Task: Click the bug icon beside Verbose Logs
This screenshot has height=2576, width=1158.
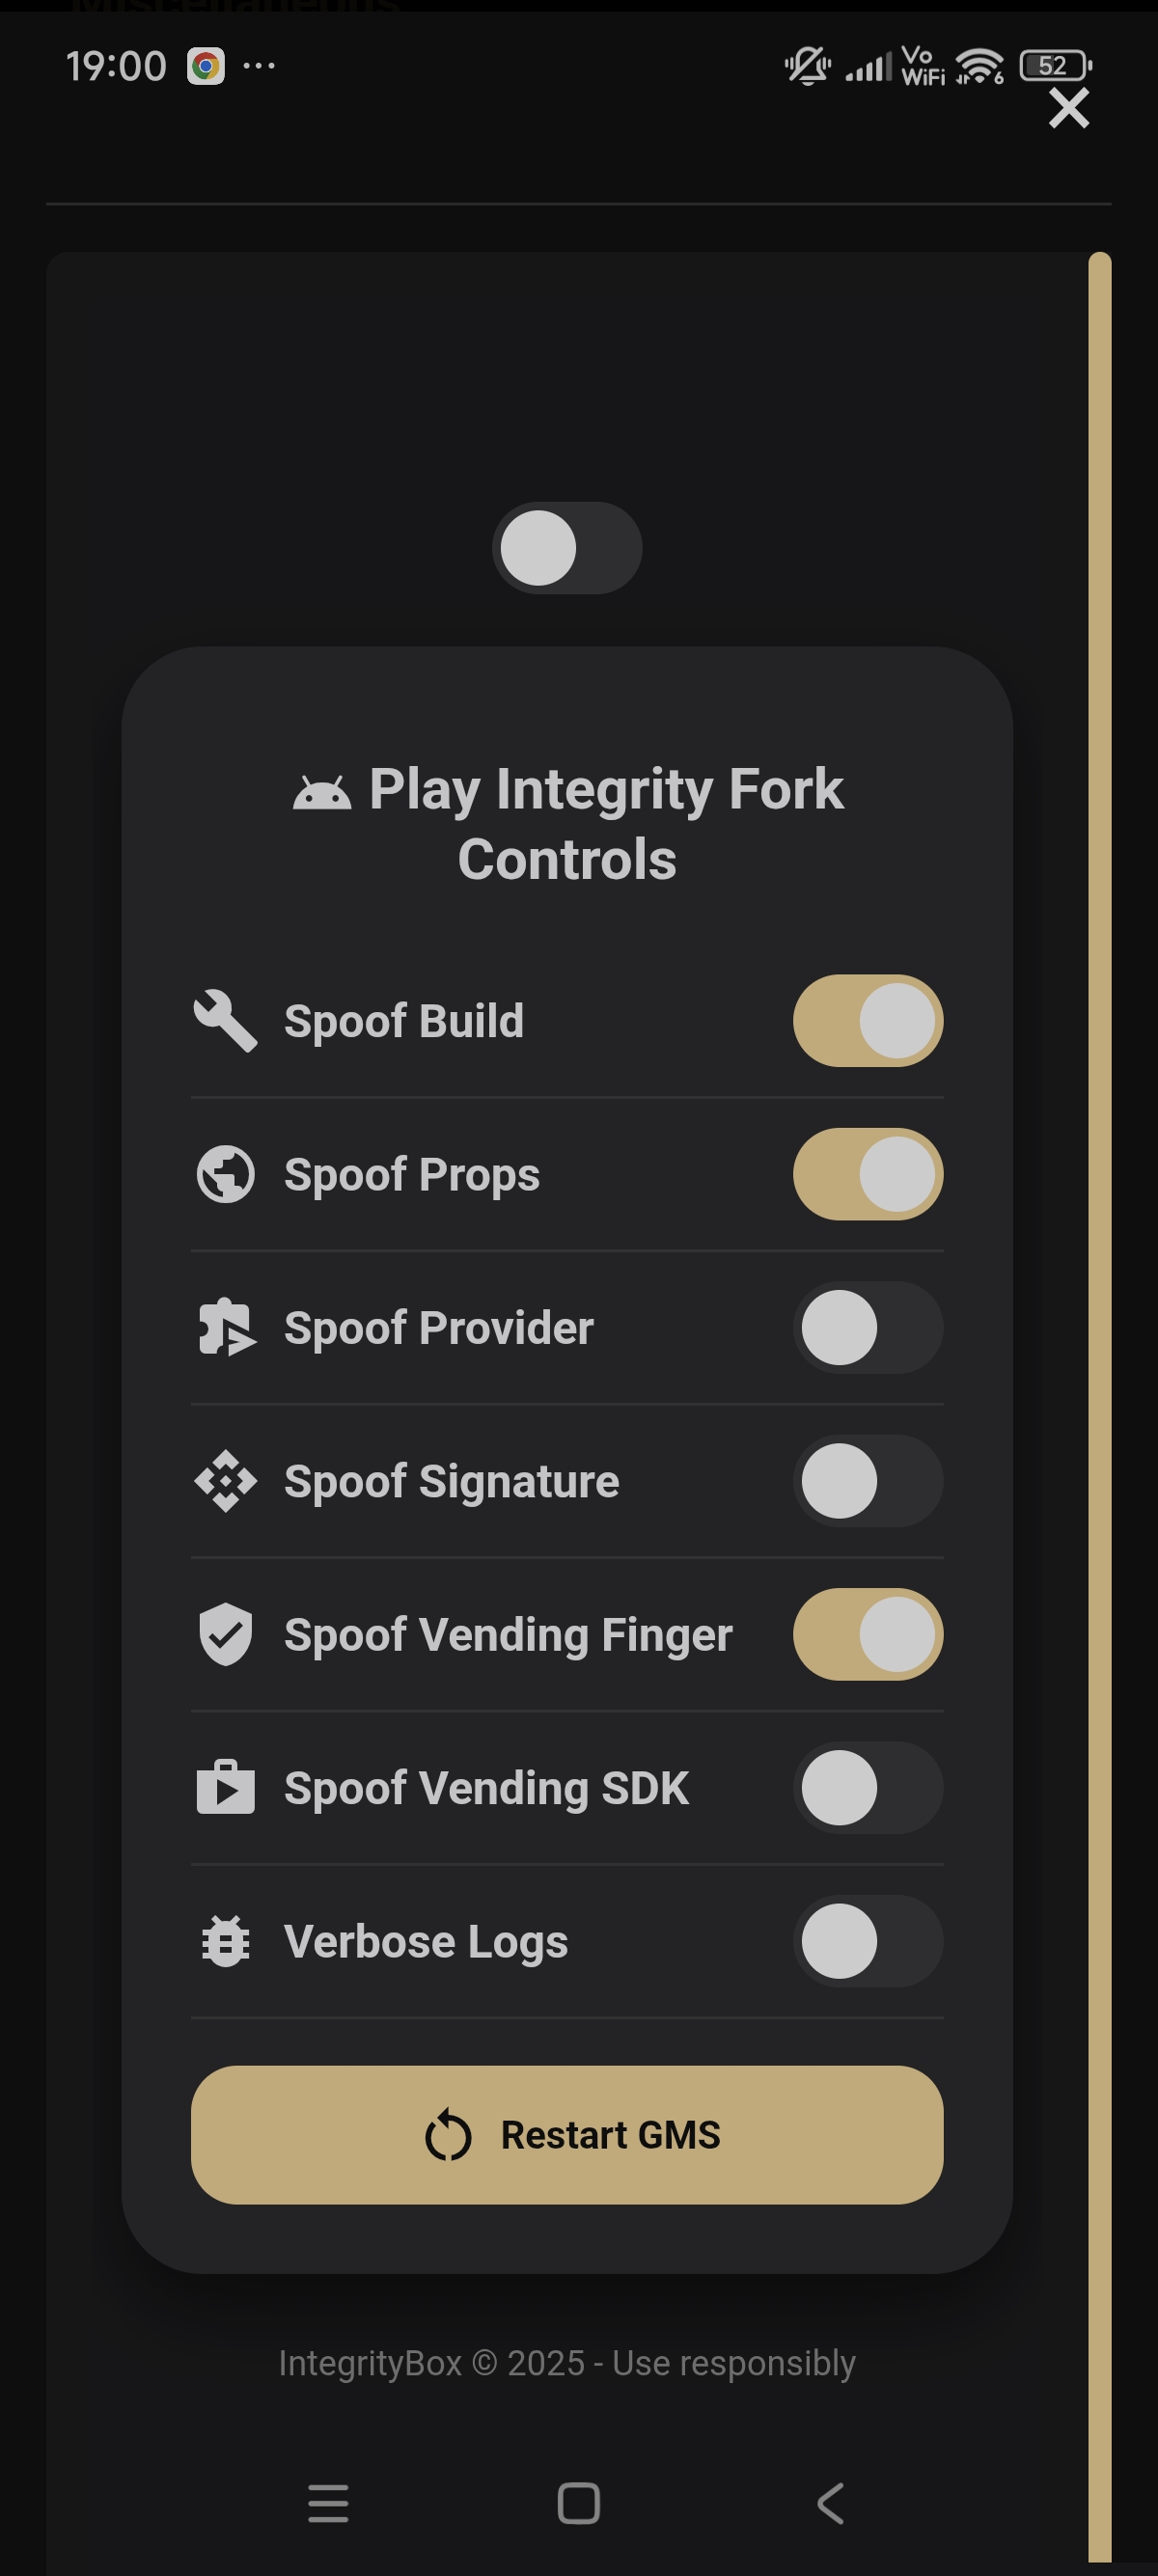Action: point(225,1941)
